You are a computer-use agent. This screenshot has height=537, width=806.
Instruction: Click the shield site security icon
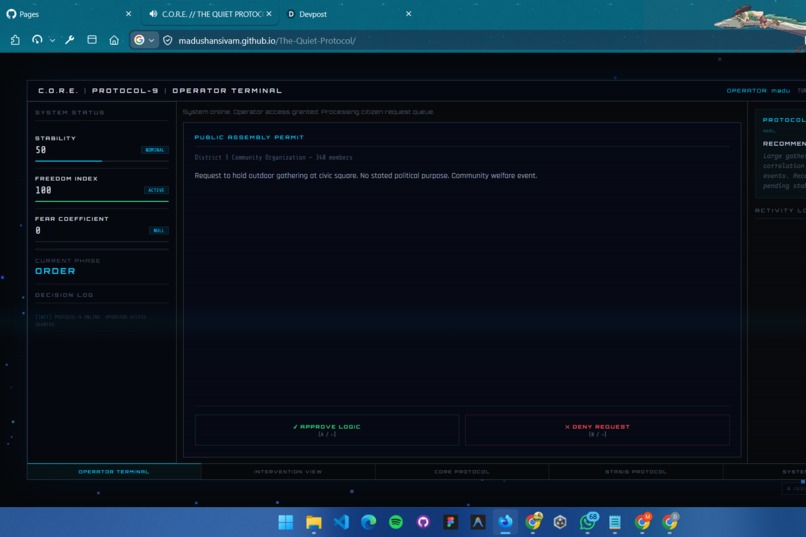[168, 40]
